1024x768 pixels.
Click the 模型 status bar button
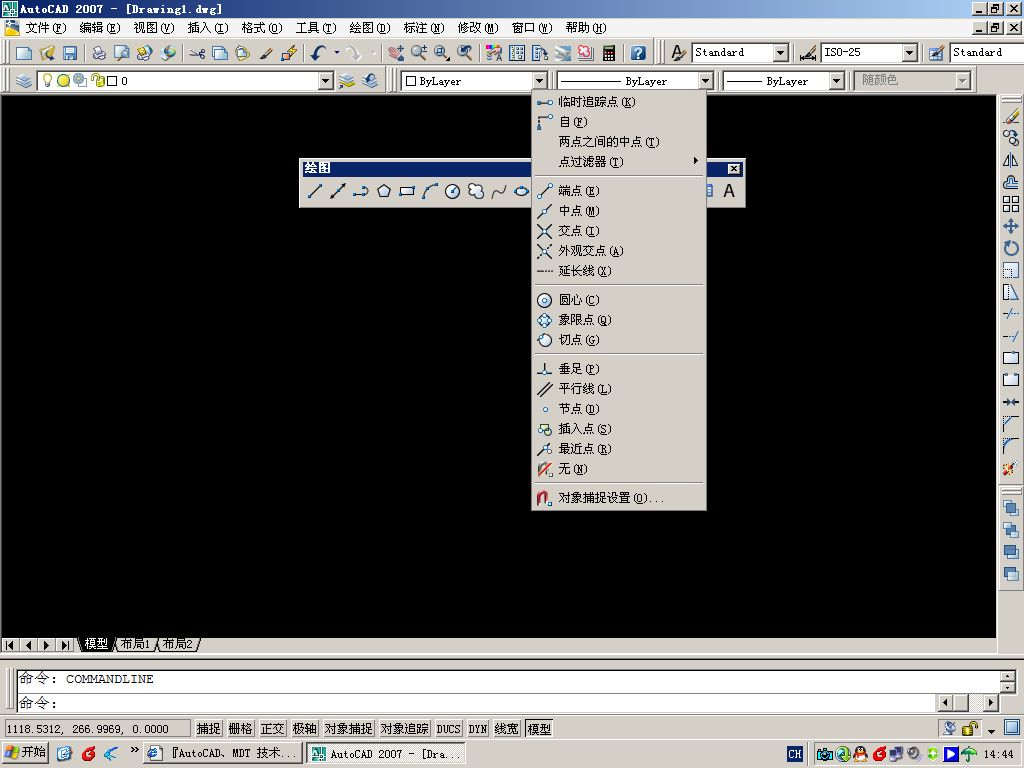tap(539, 728)
